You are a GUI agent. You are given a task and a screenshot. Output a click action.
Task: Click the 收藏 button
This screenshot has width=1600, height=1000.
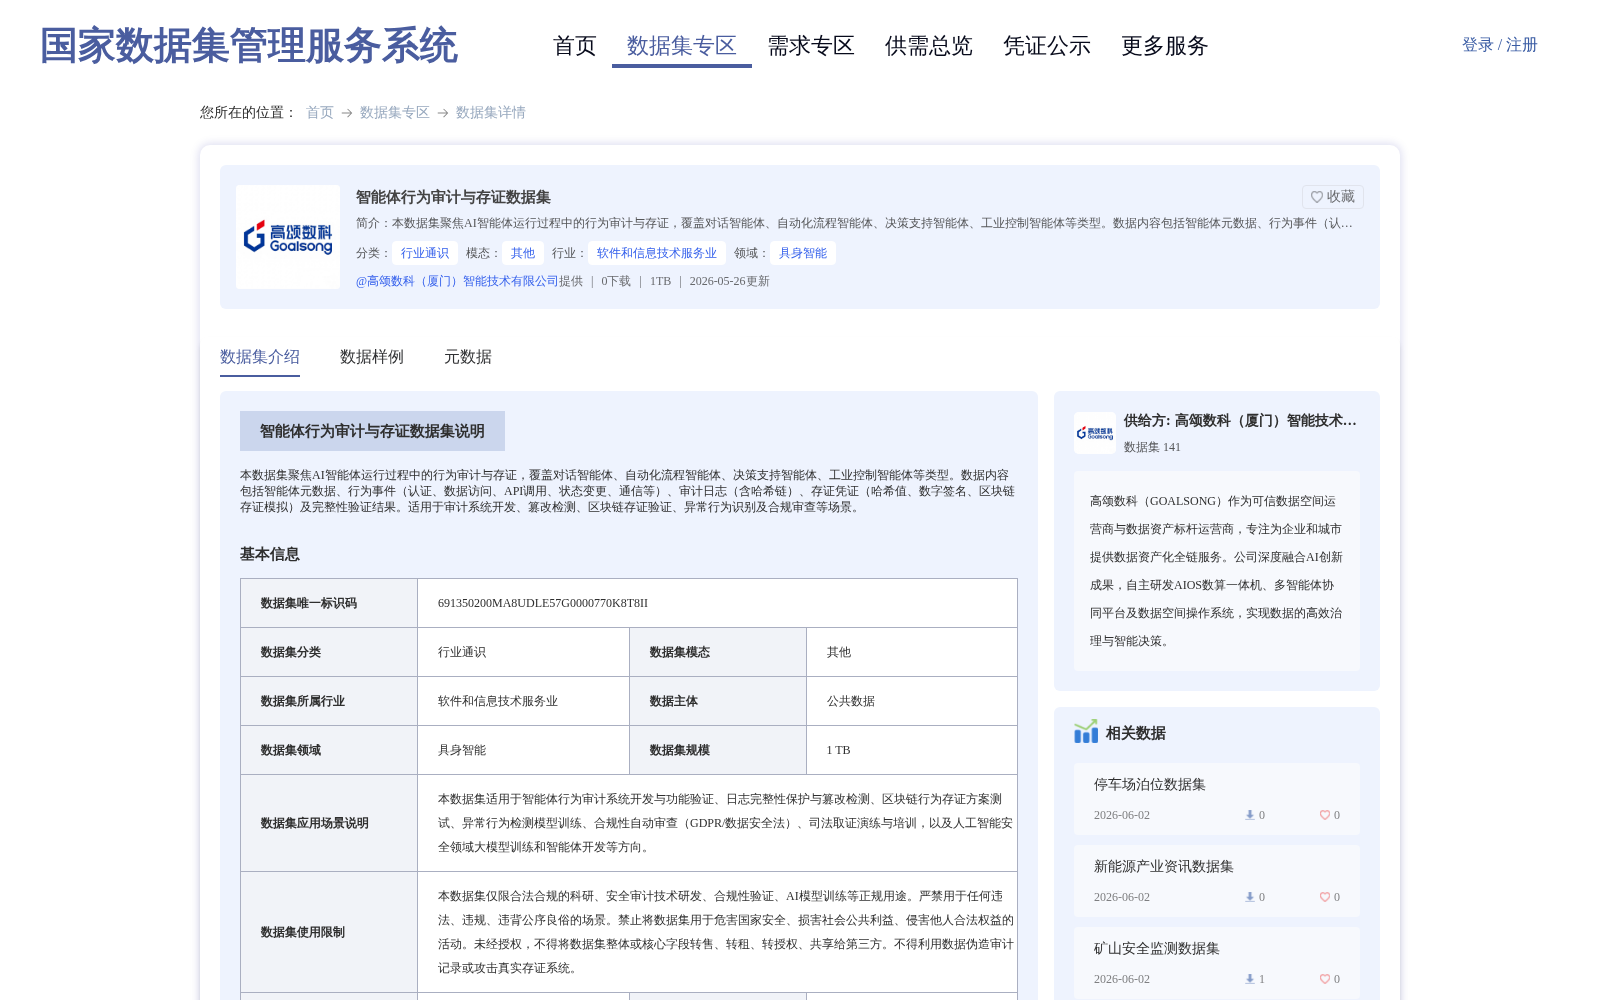tap(1333, 197)
